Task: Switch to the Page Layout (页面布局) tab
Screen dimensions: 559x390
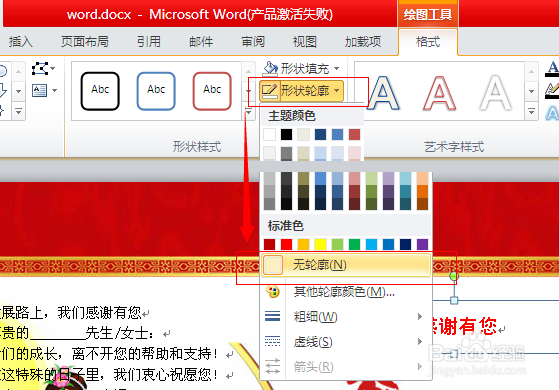Action: tap(84, 42)
